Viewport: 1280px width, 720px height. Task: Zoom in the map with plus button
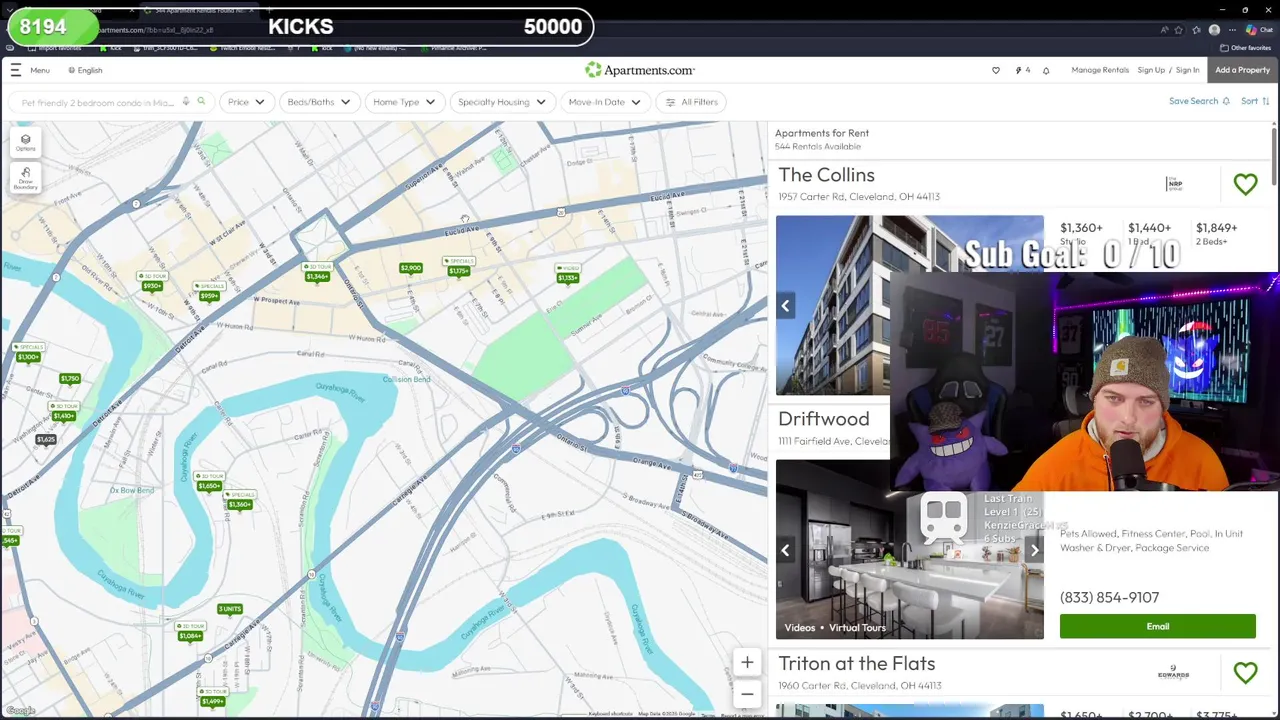[747, 663]
